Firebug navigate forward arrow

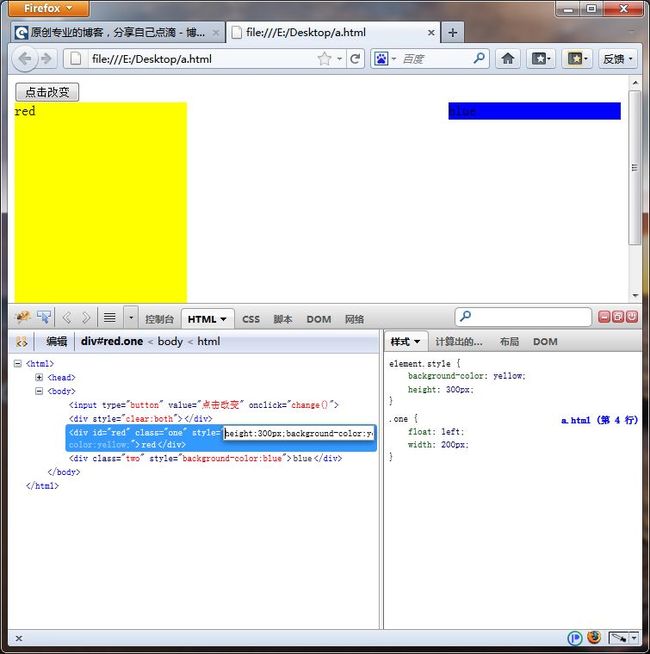(x=86, y=318)
